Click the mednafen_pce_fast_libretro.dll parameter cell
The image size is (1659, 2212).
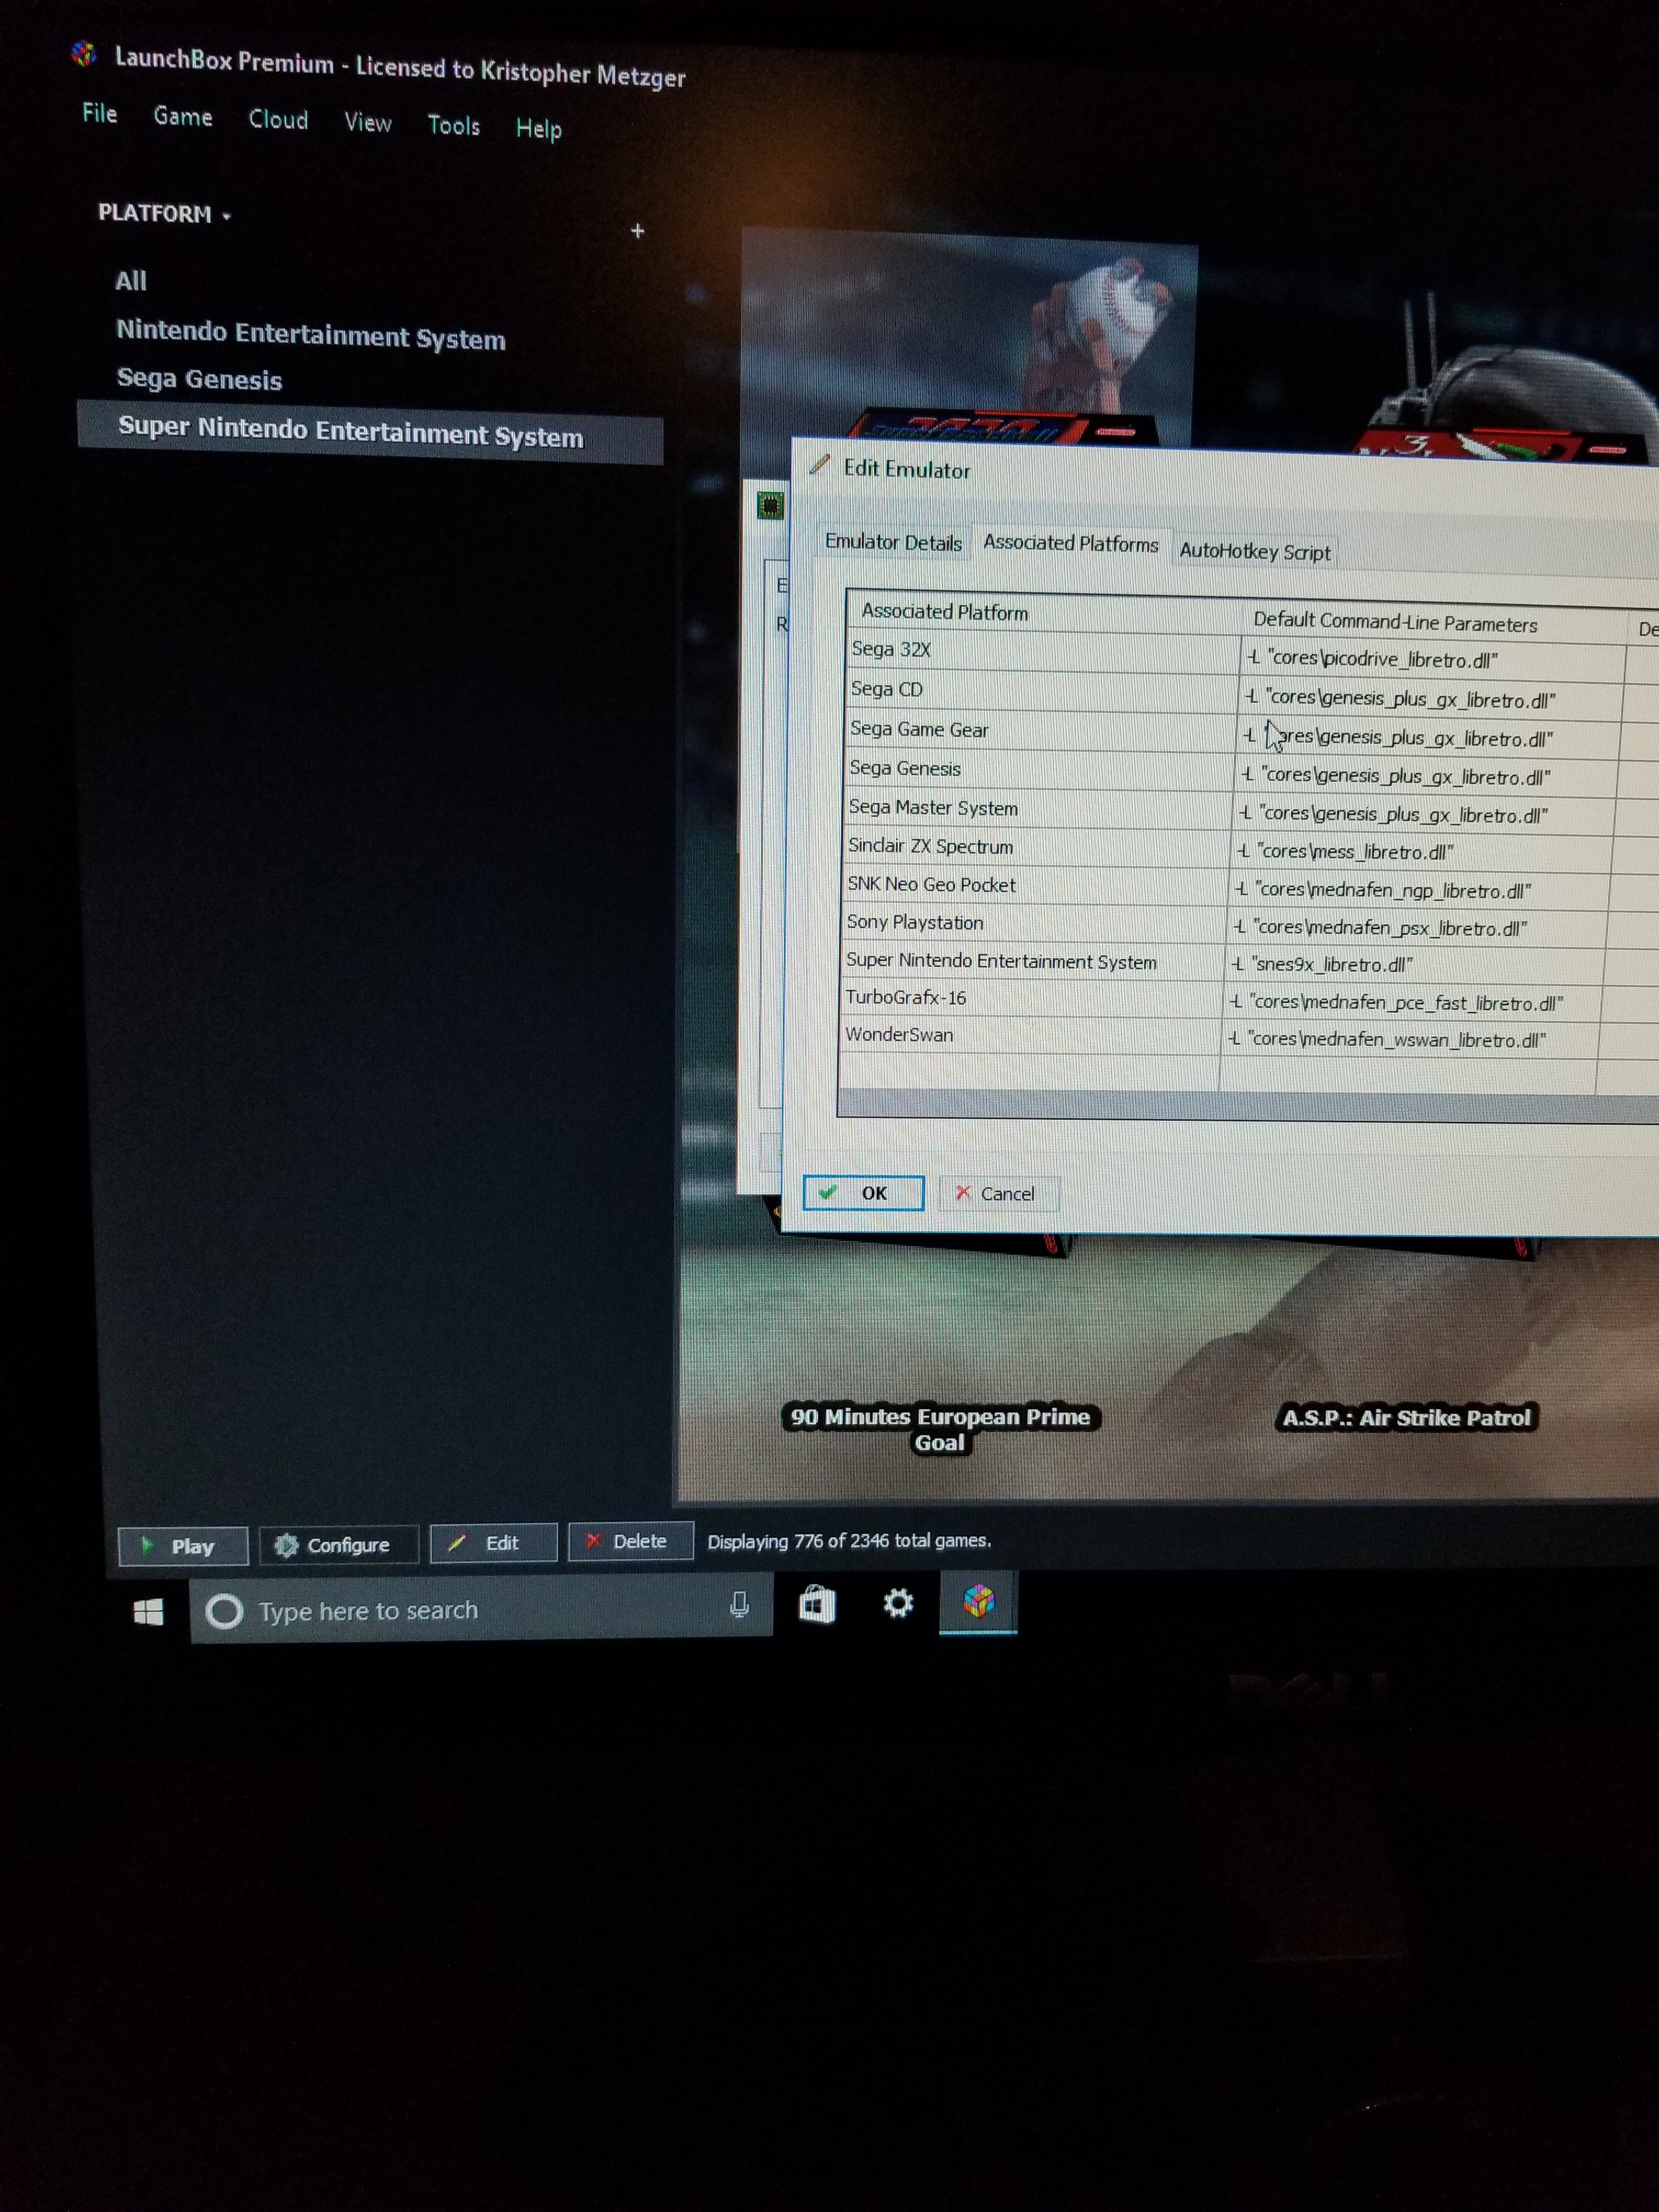point(1414,1003)
